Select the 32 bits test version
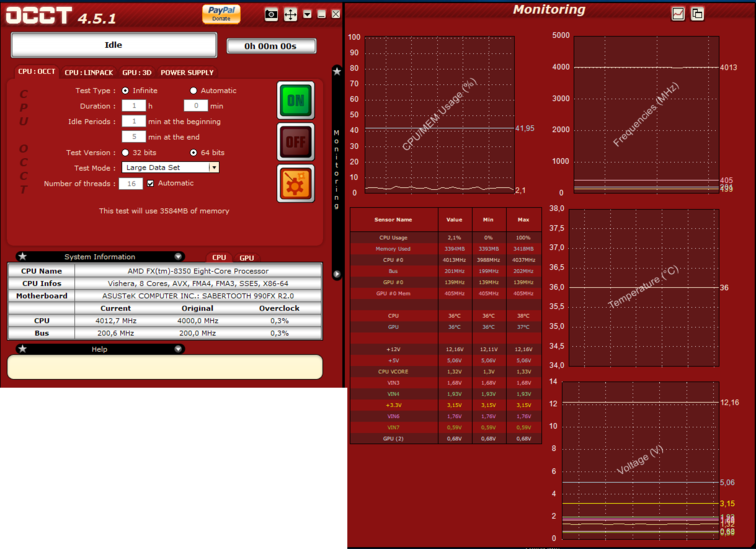Screen dimensions: 756x549 click(125, 152)
